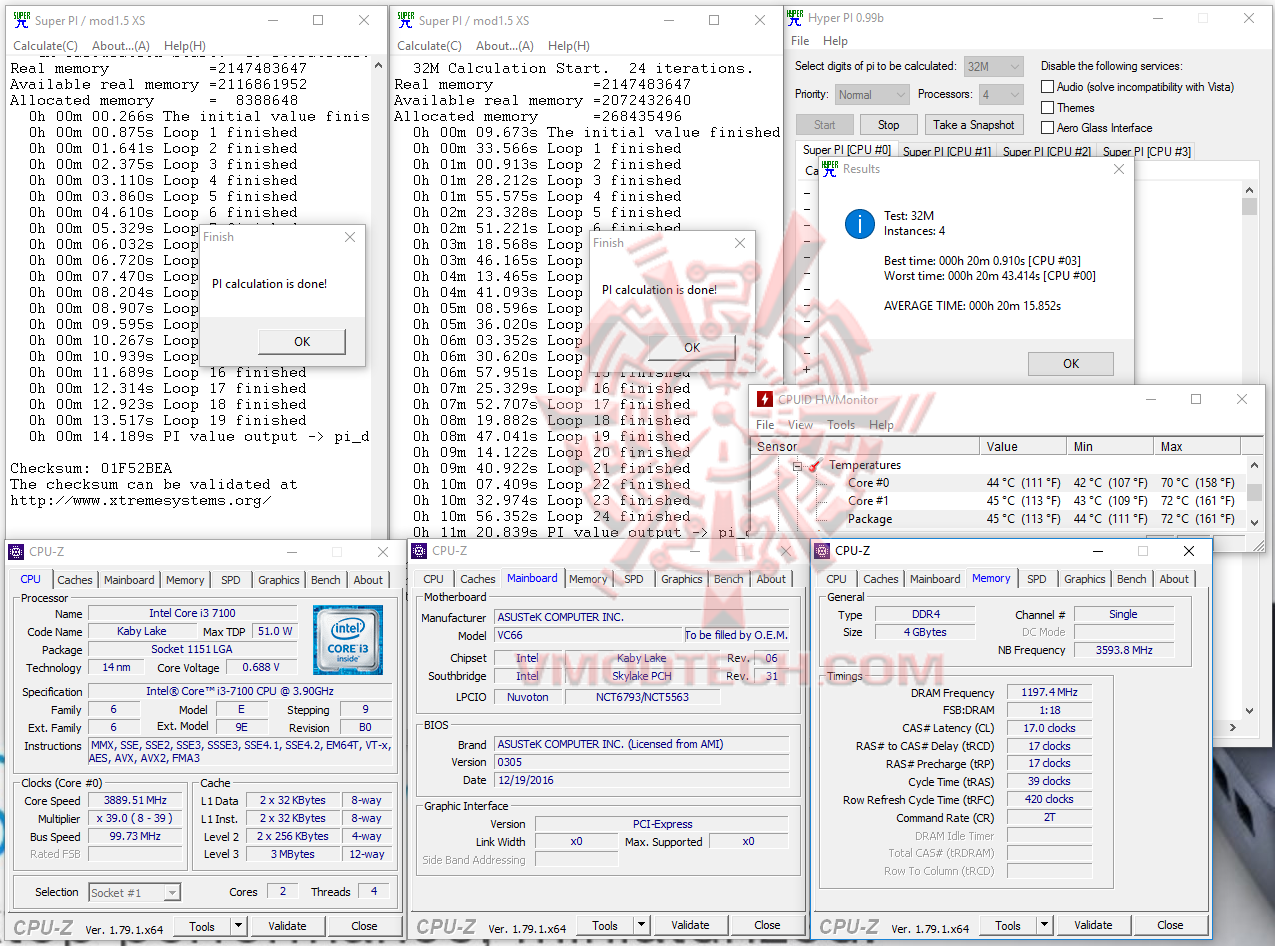Open the Socket #1 selection dropdown

coord(135,892)
